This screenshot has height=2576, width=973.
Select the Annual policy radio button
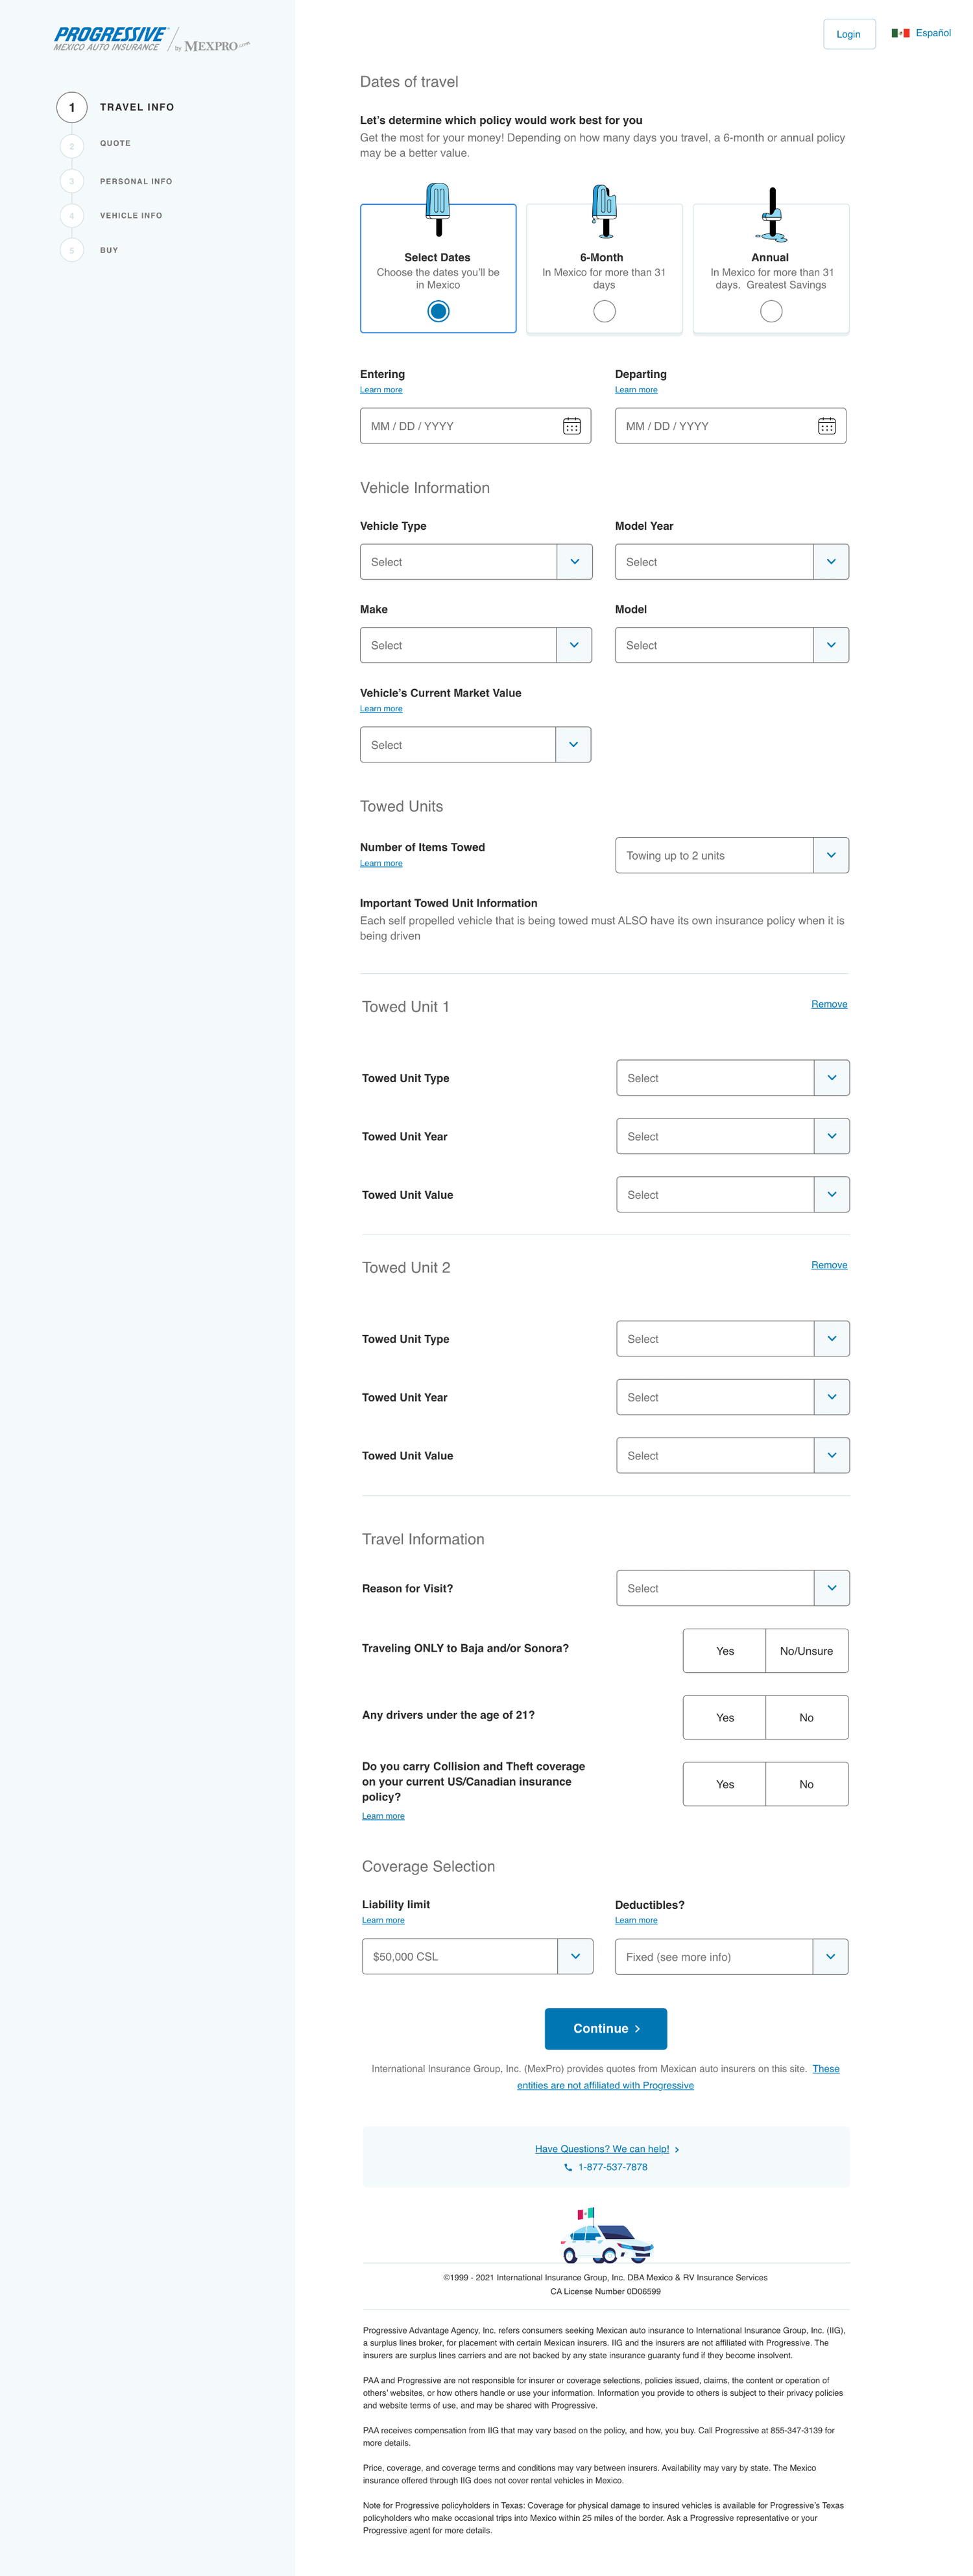[x=771, y=312]
